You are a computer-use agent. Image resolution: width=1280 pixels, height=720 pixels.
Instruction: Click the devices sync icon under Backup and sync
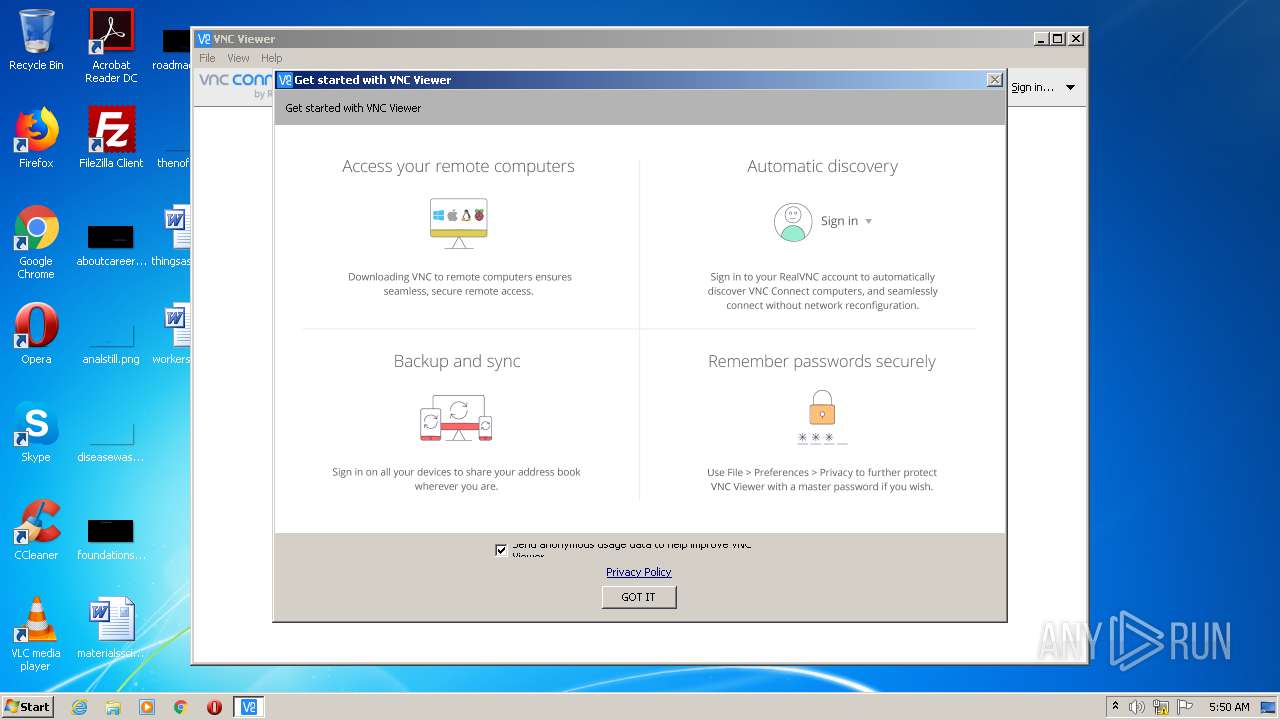tap(457, 418)
